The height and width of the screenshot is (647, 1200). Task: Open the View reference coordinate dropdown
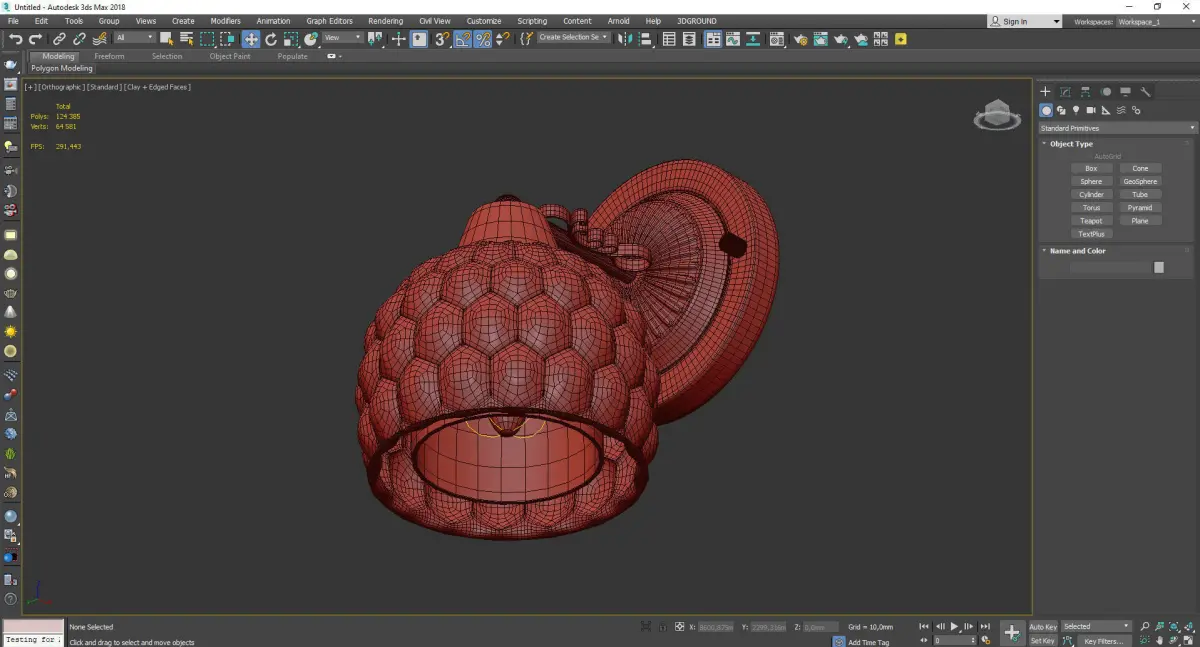(x=342, y=38)
